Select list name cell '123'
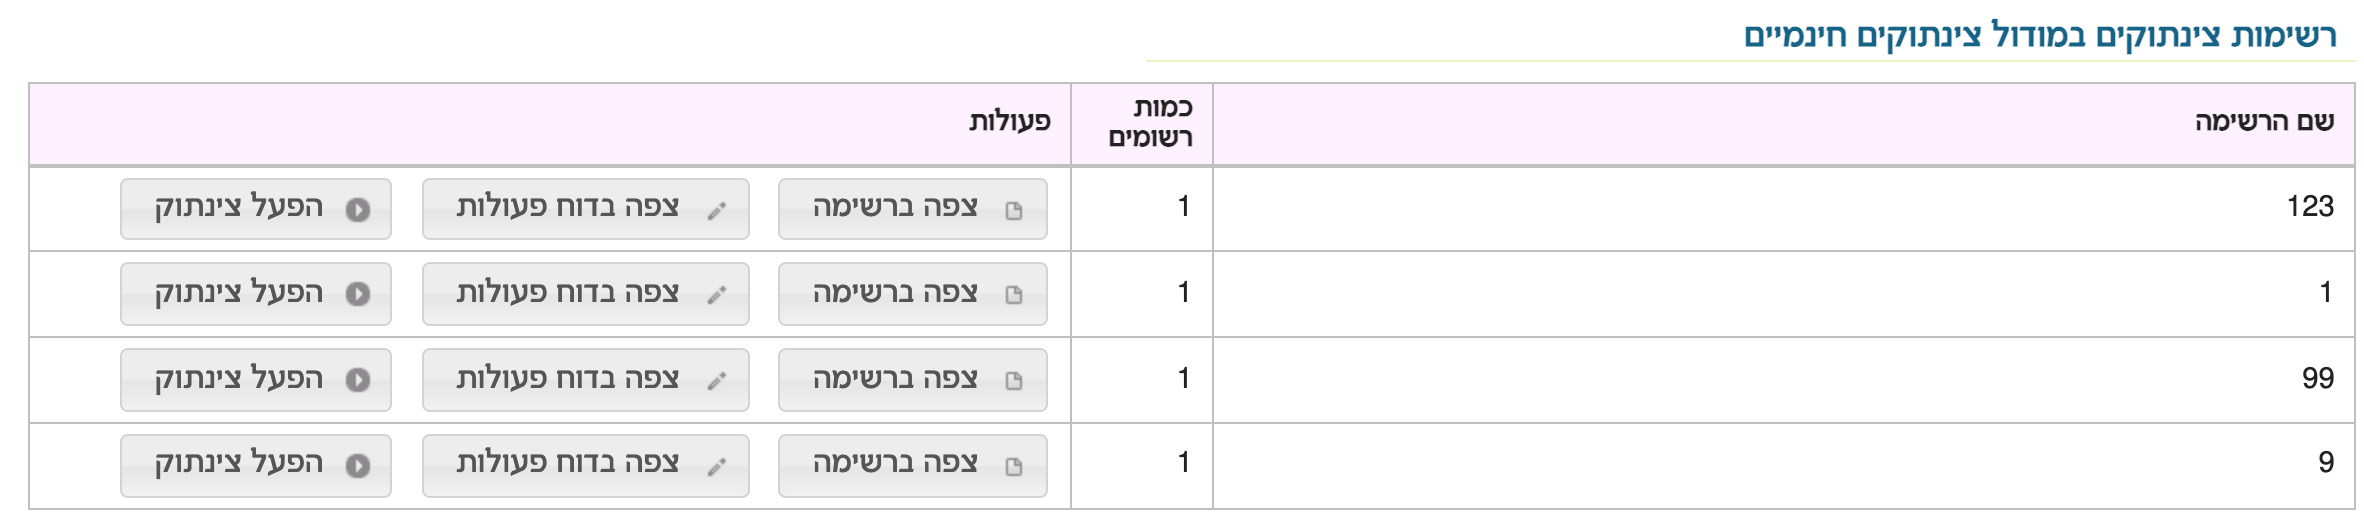This screenshot has width=2364, height=526. coord(2309,207)
